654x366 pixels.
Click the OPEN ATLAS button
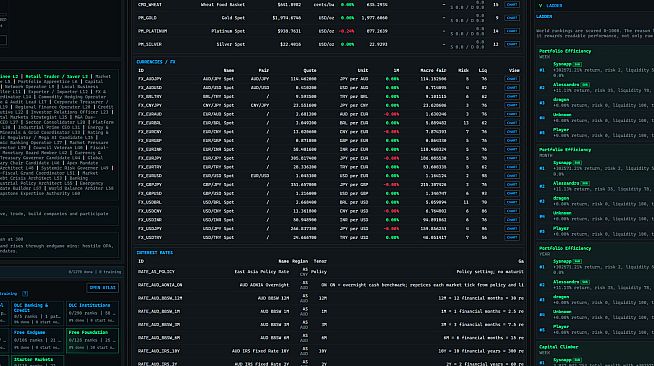[103, 288]
